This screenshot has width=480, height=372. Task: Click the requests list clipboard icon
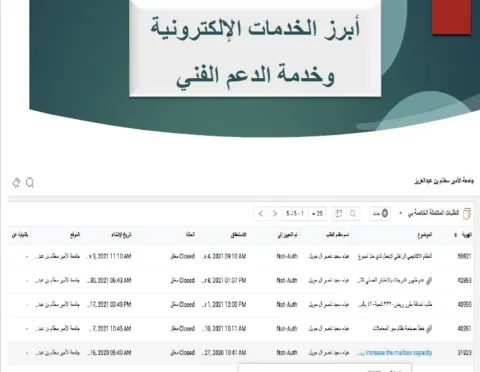point(467,213)
